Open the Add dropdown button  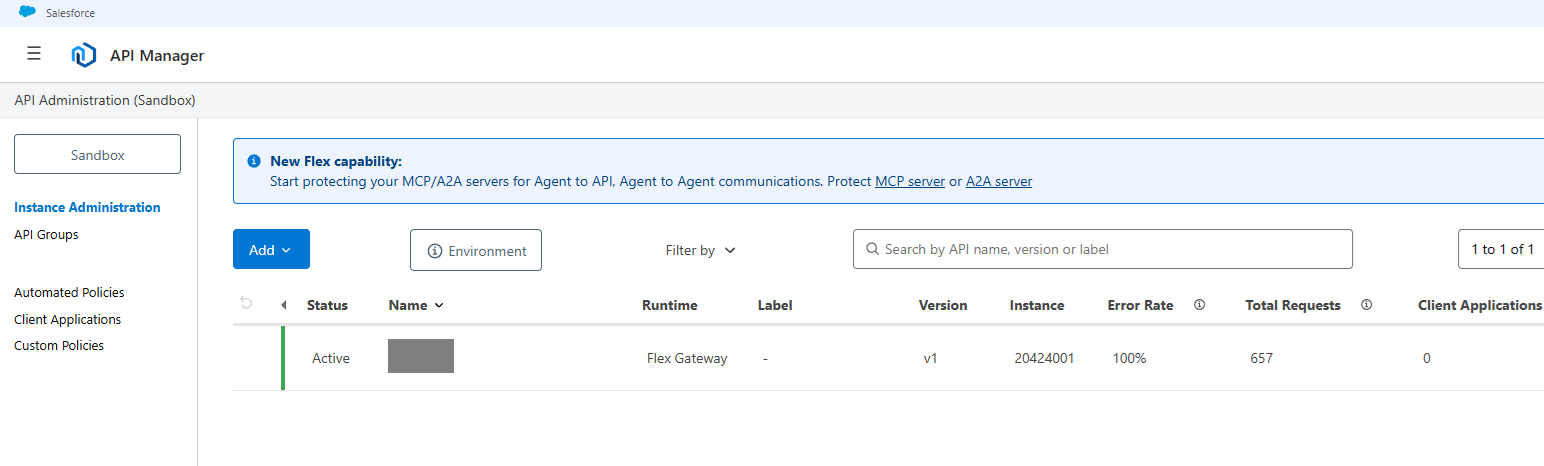[271, 250]
